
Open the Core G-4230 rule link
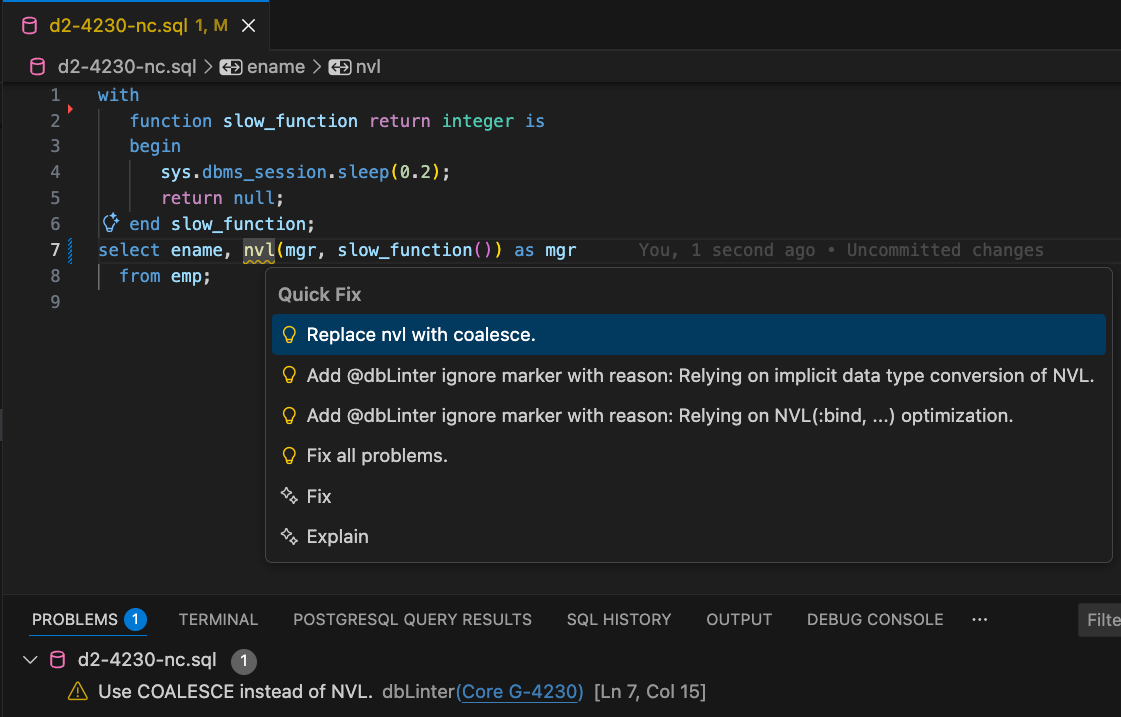click(520, 691)
